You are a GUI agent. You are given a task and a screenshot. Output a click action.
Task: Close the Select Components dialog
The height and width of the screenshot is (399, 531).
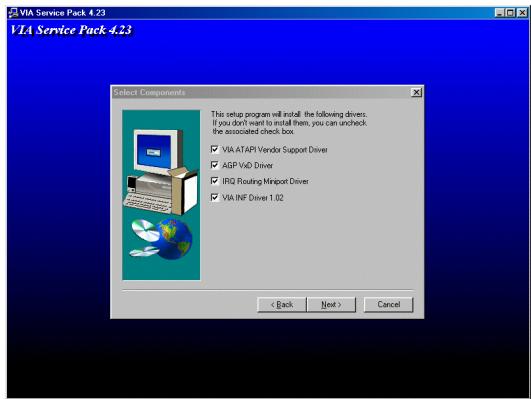(x=416, y=92)
